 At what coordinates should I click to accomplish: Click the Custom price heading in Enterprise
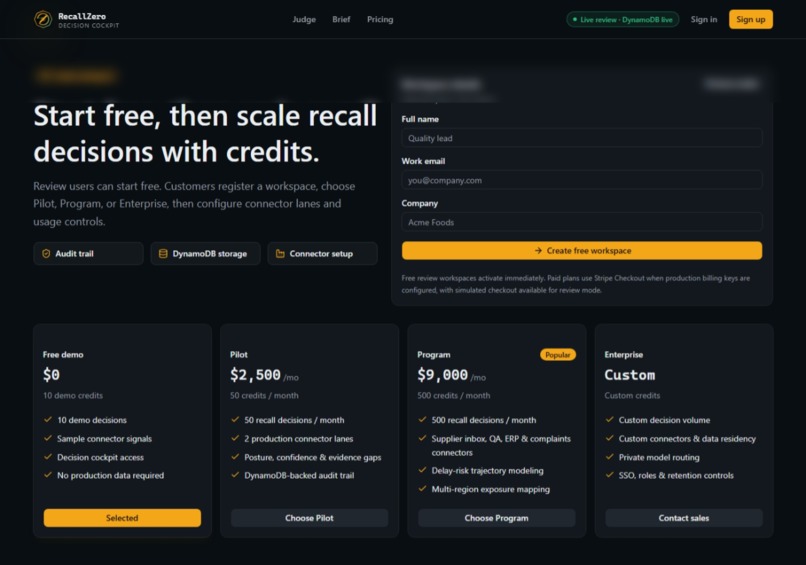(630, 375)
